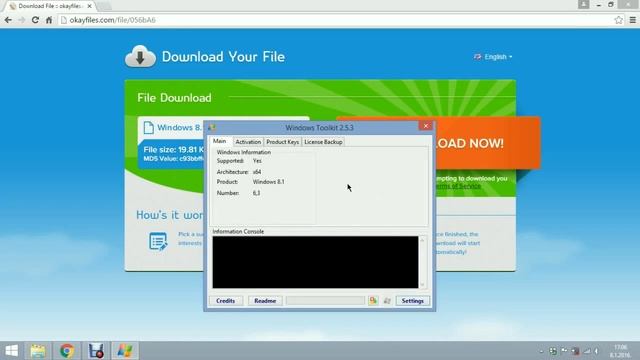The height and width of the screenshot is (360, 640).
Task: Click the File size 19.81 text
Action: [173, 150]
